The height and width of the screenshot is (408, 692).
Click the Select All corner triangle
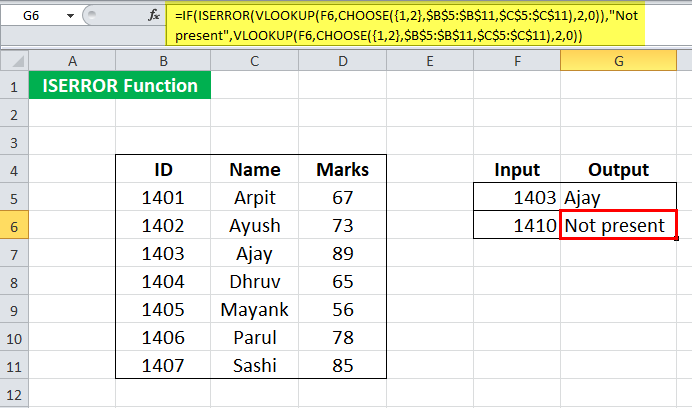coord(15,61)
